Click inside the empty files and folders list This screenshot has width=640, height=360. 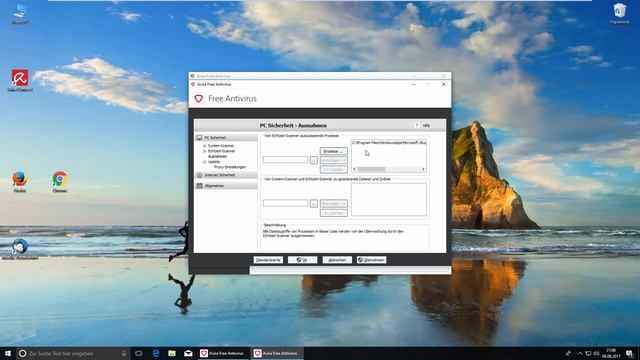pos(389,199)
